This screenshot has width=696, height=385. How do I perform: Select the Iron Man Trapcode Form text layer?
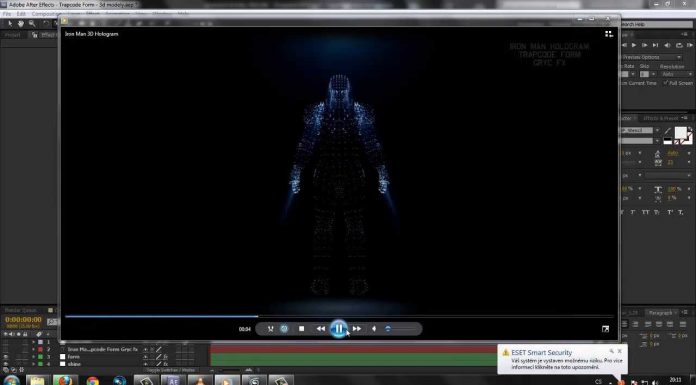pyautogui.click(x=102, y=349)
